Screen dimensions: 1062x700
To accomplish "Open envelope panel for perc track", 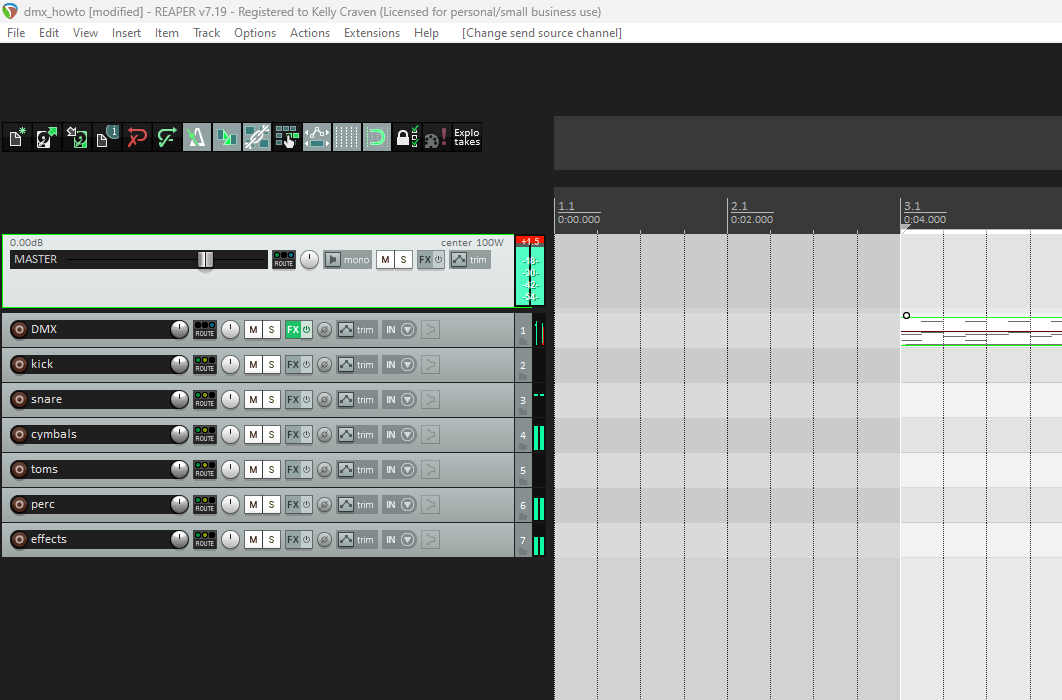I will [x=345, y=504].
